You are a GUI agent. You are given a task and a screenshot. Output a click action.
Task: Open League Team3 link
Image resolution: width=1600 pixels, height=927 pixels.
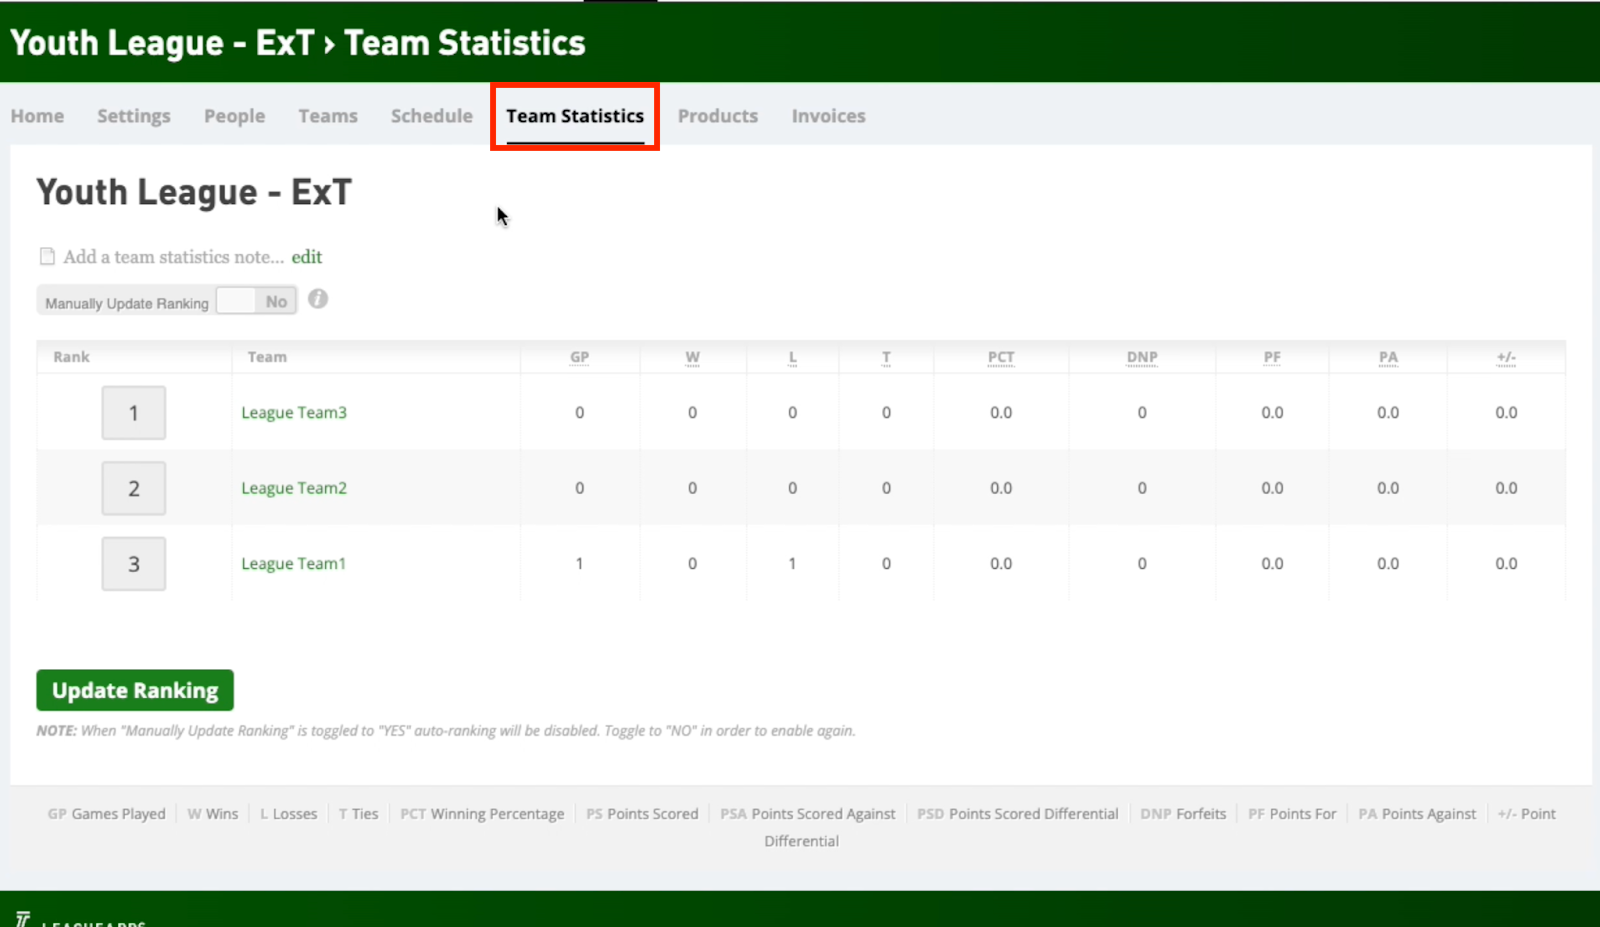pyautogui.click(x=294, y=412)
